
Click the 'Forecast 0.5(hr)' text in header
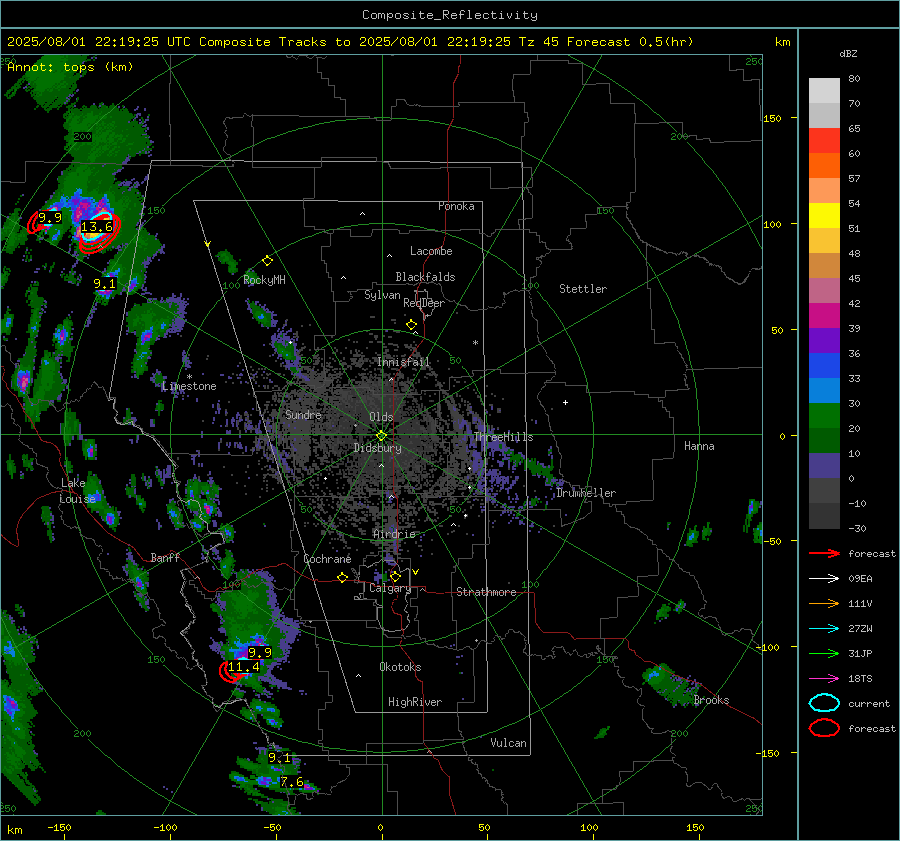click(630, 42)
